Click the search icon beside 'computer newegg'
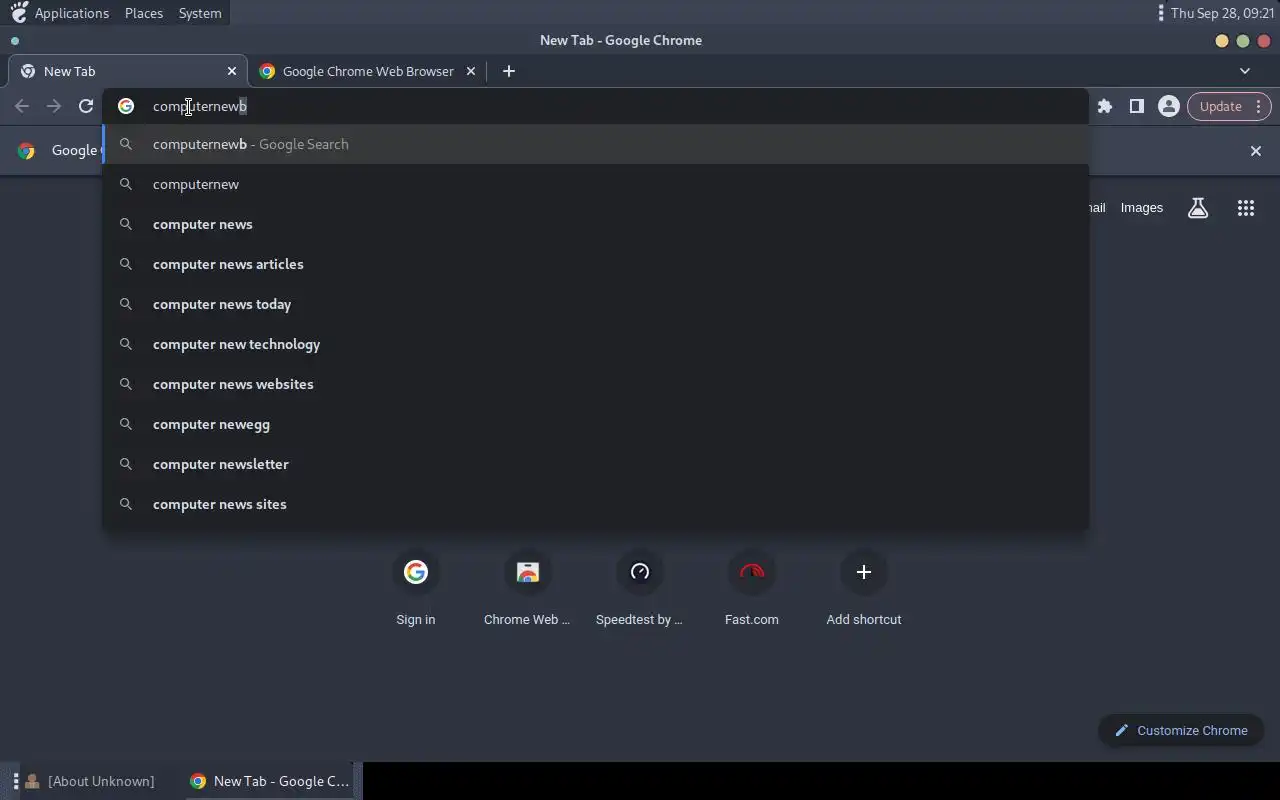This screenshot has height=800, width=1280. click(x=126, y=424)
